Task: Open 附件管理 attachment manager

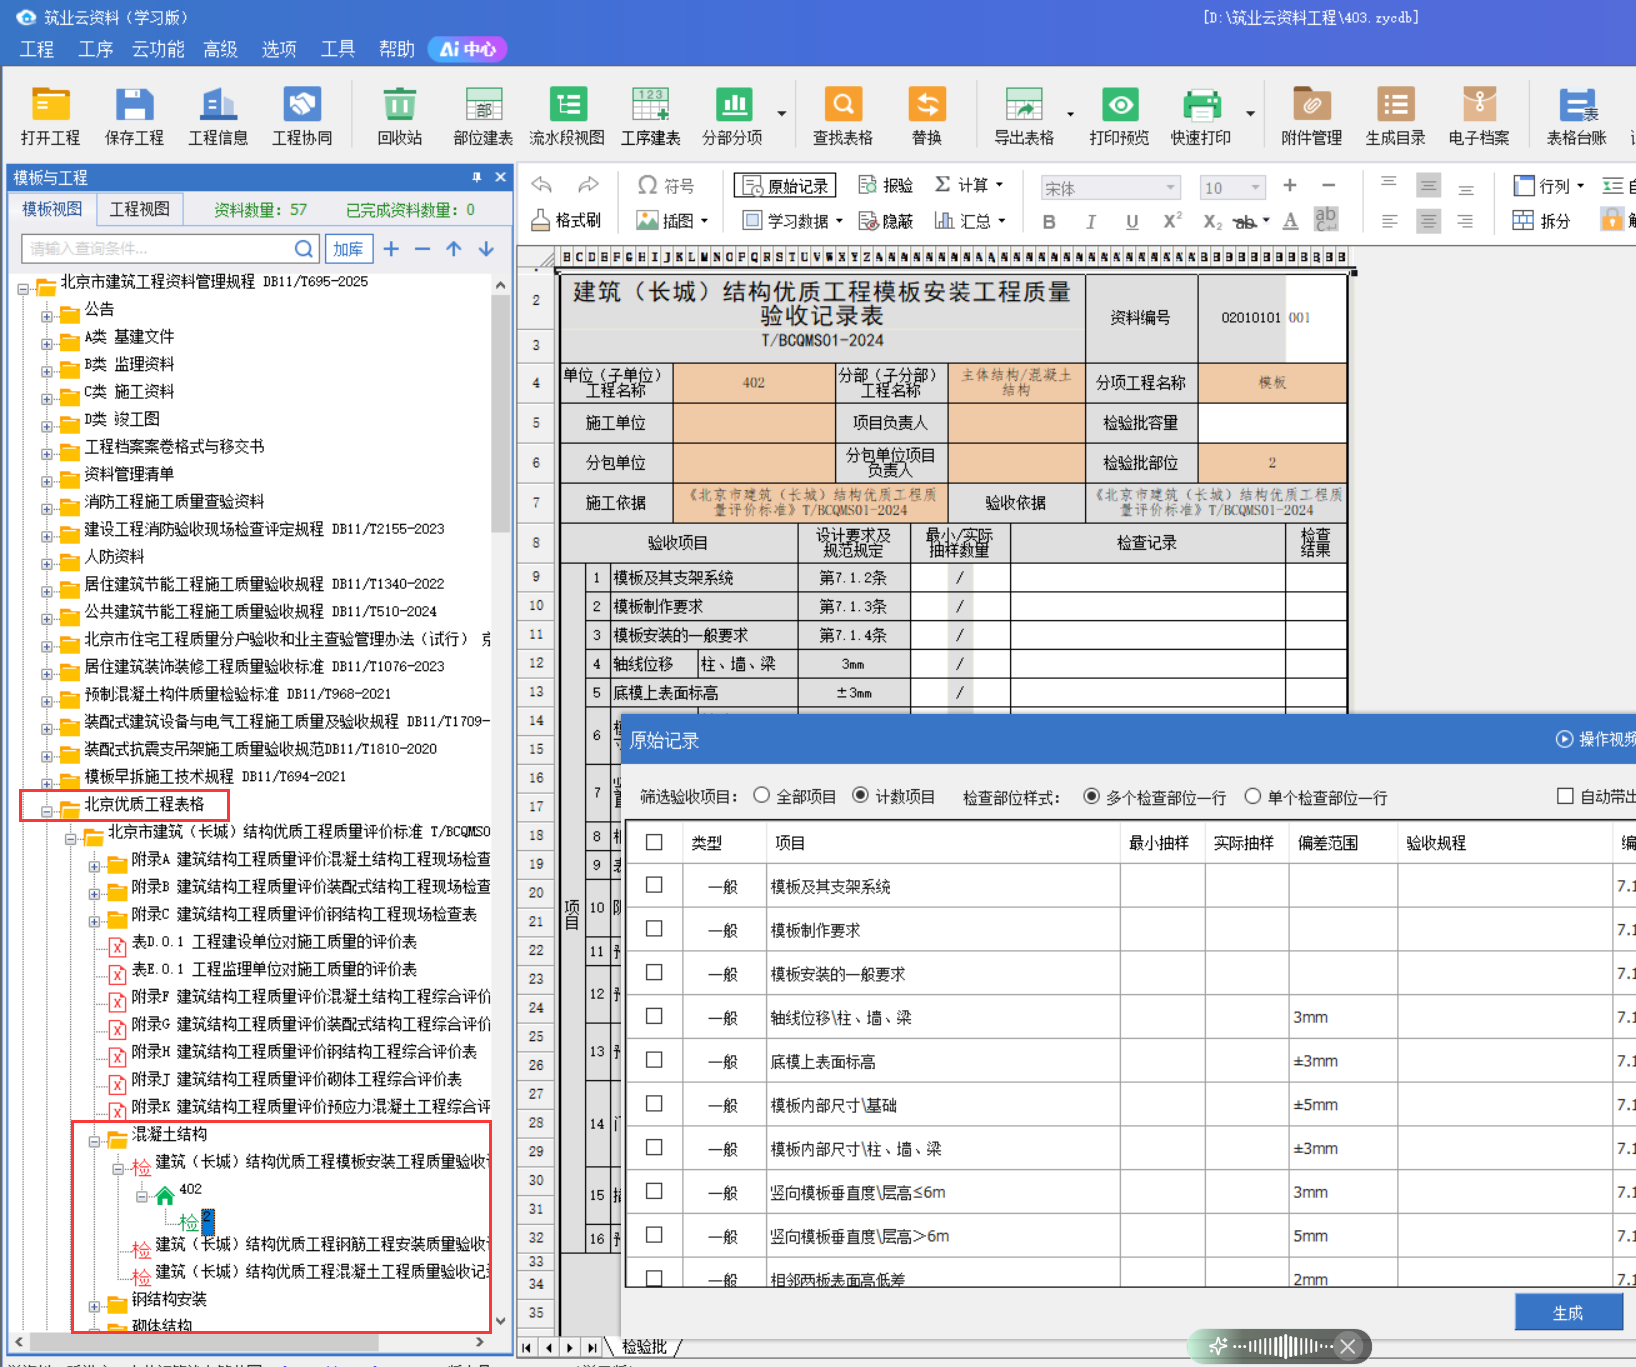Action: pyautogui.click(x=1311, y=105)
